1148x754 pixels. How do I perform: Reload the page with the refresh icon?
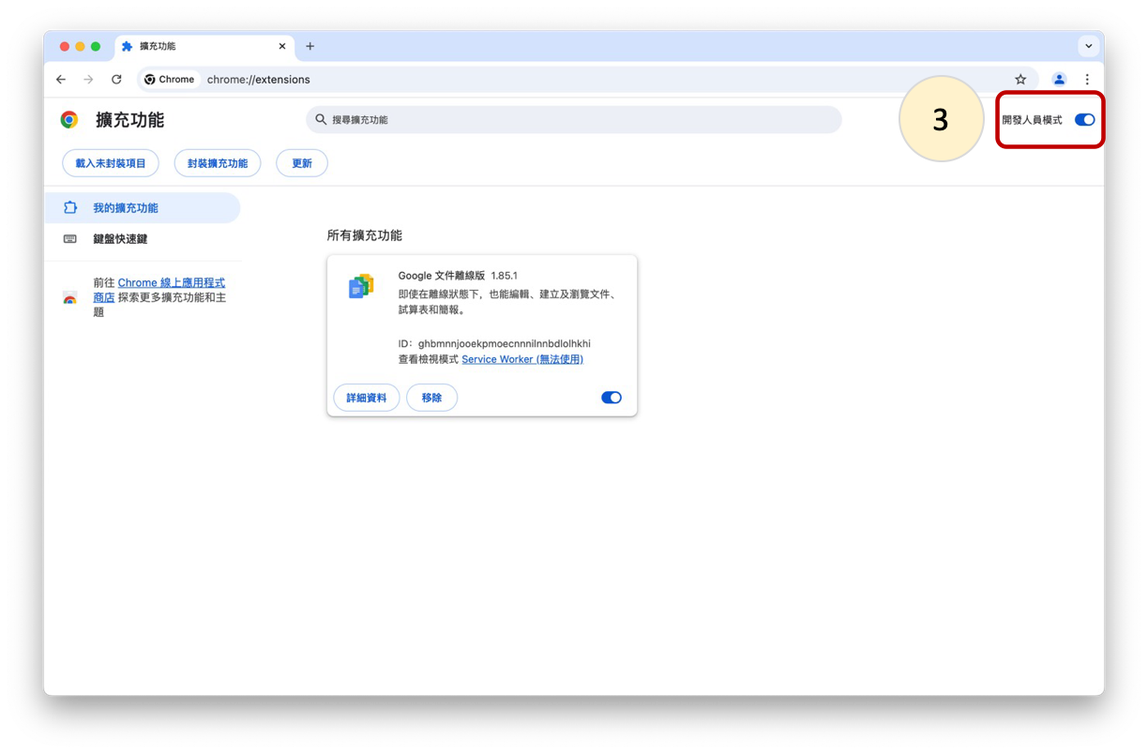[116, 79]
